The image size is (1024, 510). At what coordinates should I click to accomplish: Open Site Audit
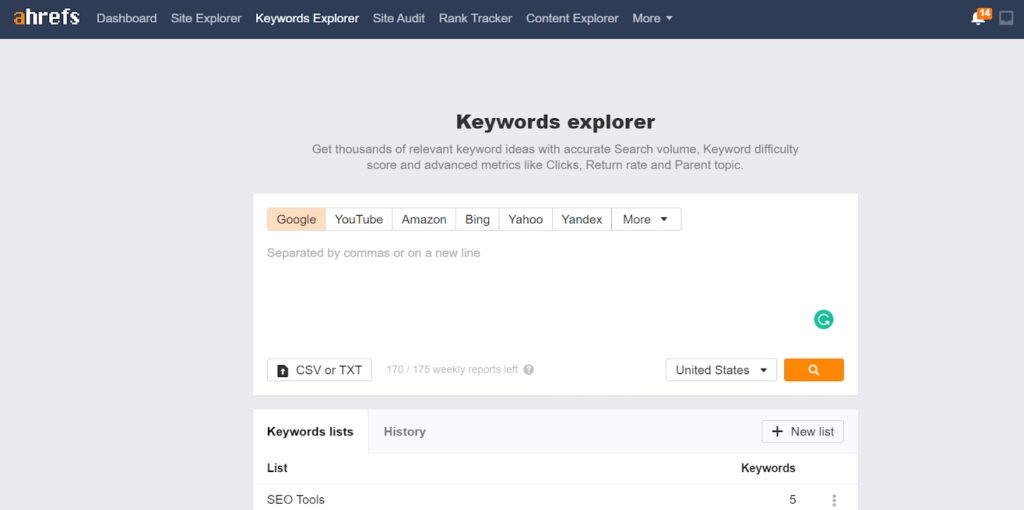(399, 18)
